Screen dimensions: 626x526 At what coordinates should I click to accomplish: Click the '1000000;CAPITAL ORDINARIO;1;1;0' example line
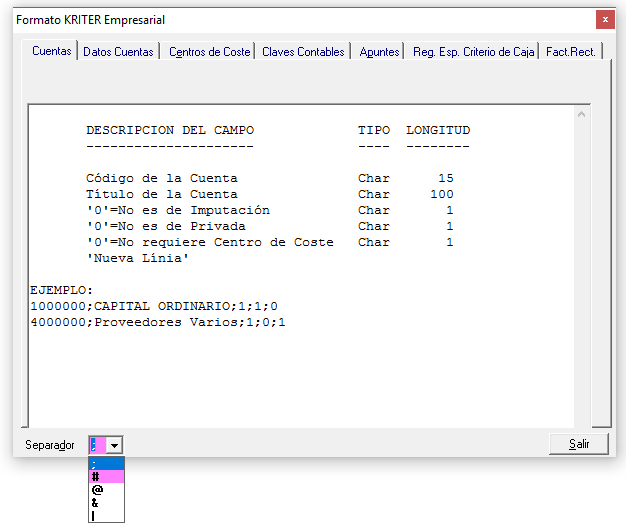pos(154,306)
